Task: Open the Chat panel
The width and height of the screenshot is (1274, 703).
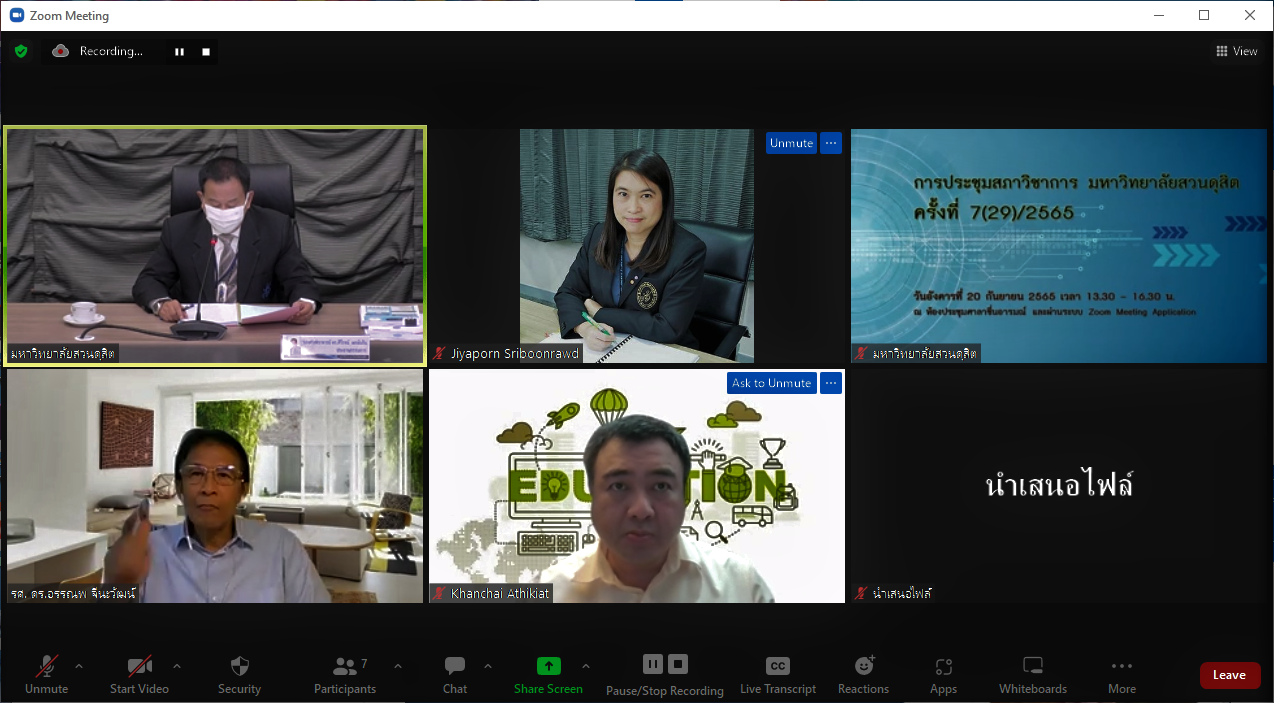Action: pos(455,675)
